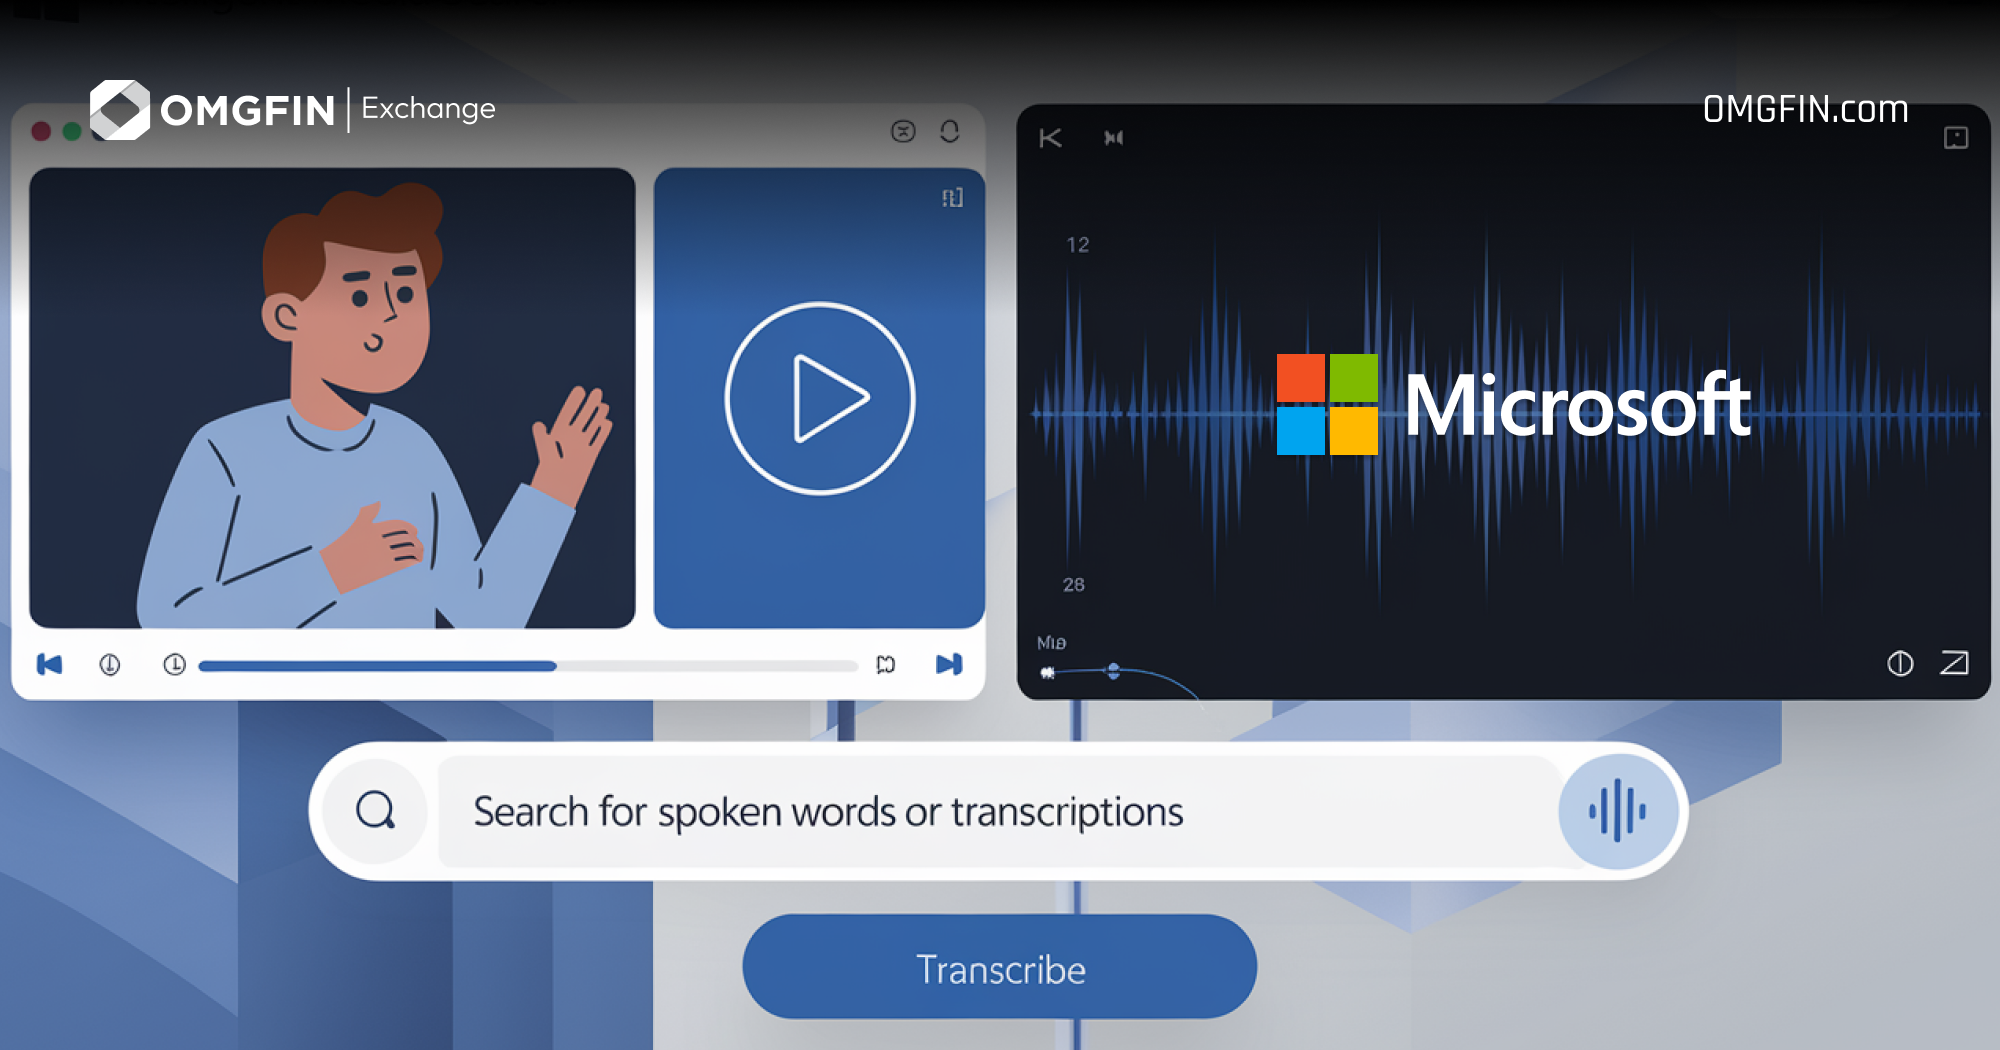The image size is (2000, 1050).
Task: Click the '12' waveform scale label
Action: click(x=1077, y=245)
